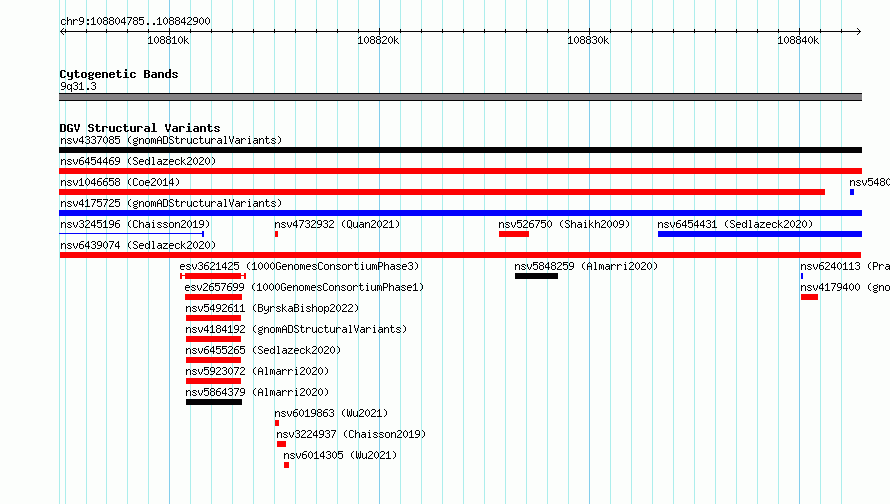Screen dimensions: 890x504
Task: Click the blue bar under nsv4175725
Action: [x=460, y=213]
